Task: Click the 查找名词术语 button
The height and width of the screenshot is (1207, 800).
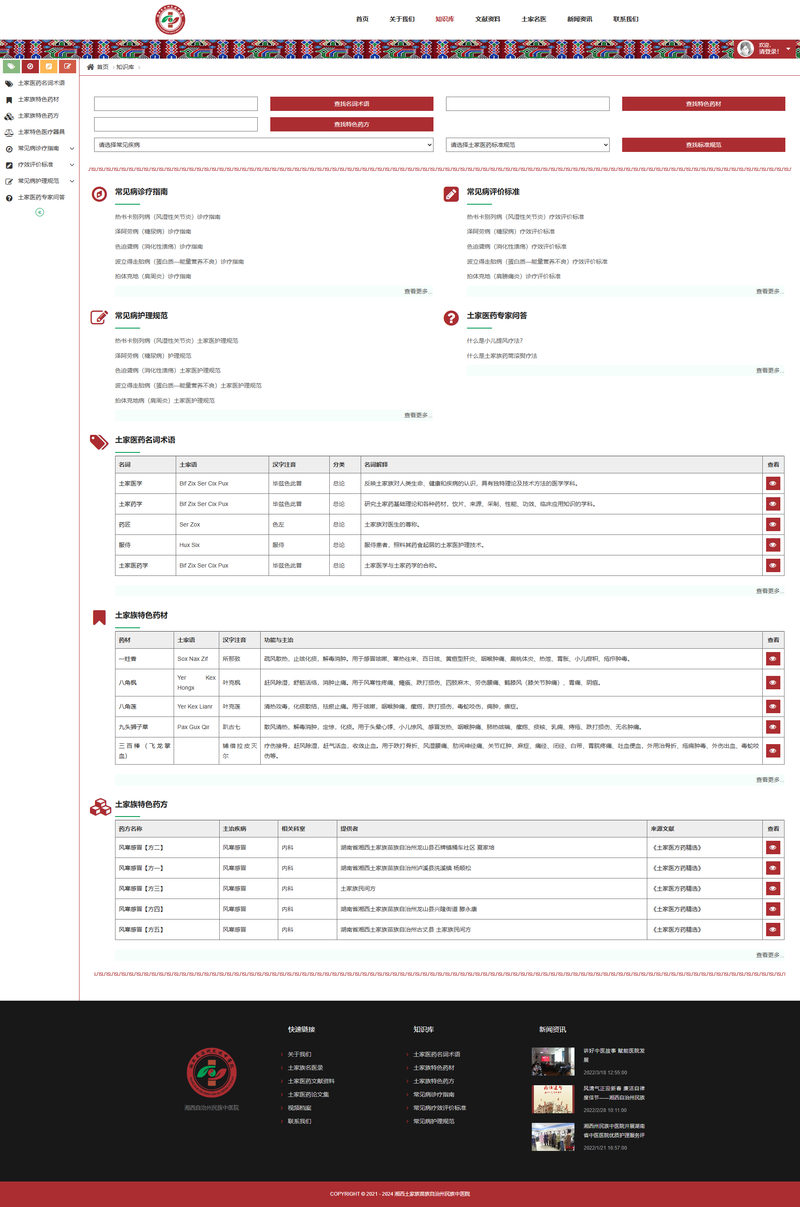Action: point(352,104)
